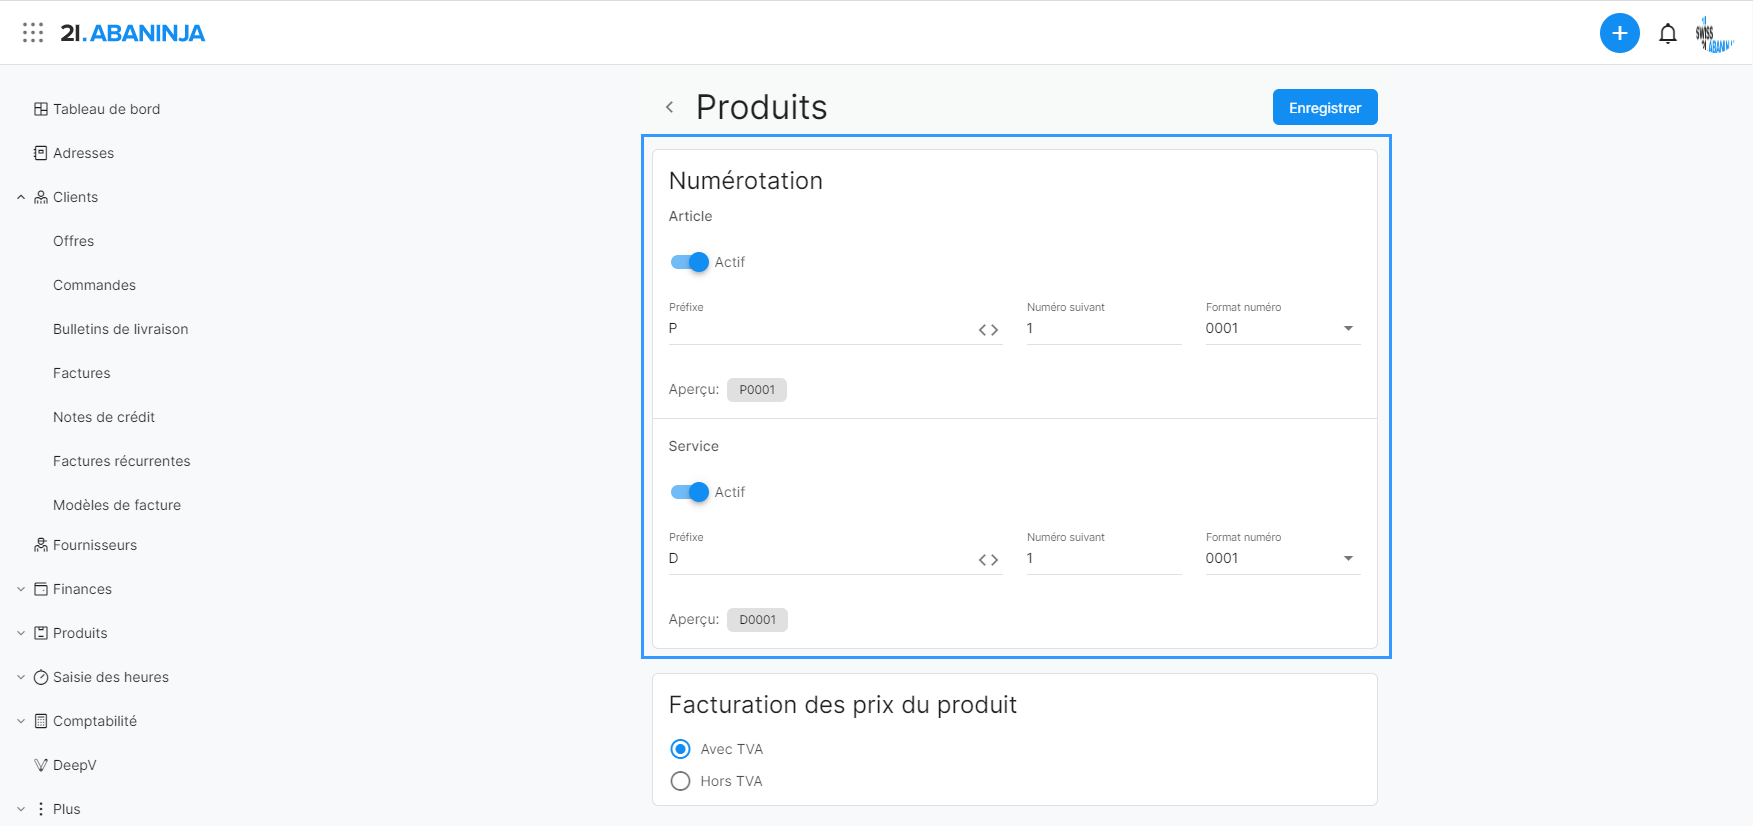Select the Hors TVA radio option
1753x826 pixels.
(681, 781)
